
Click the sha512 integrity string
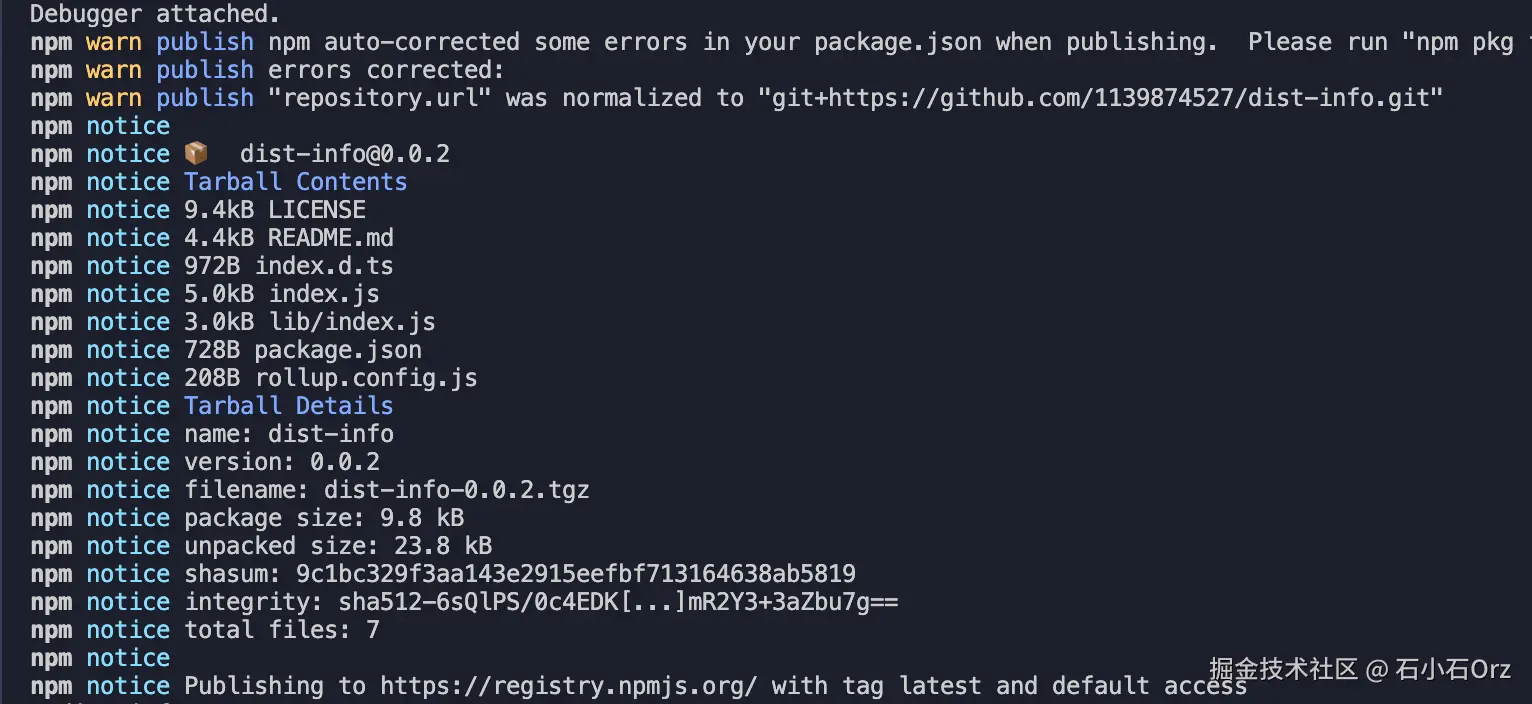coord(618,602)
